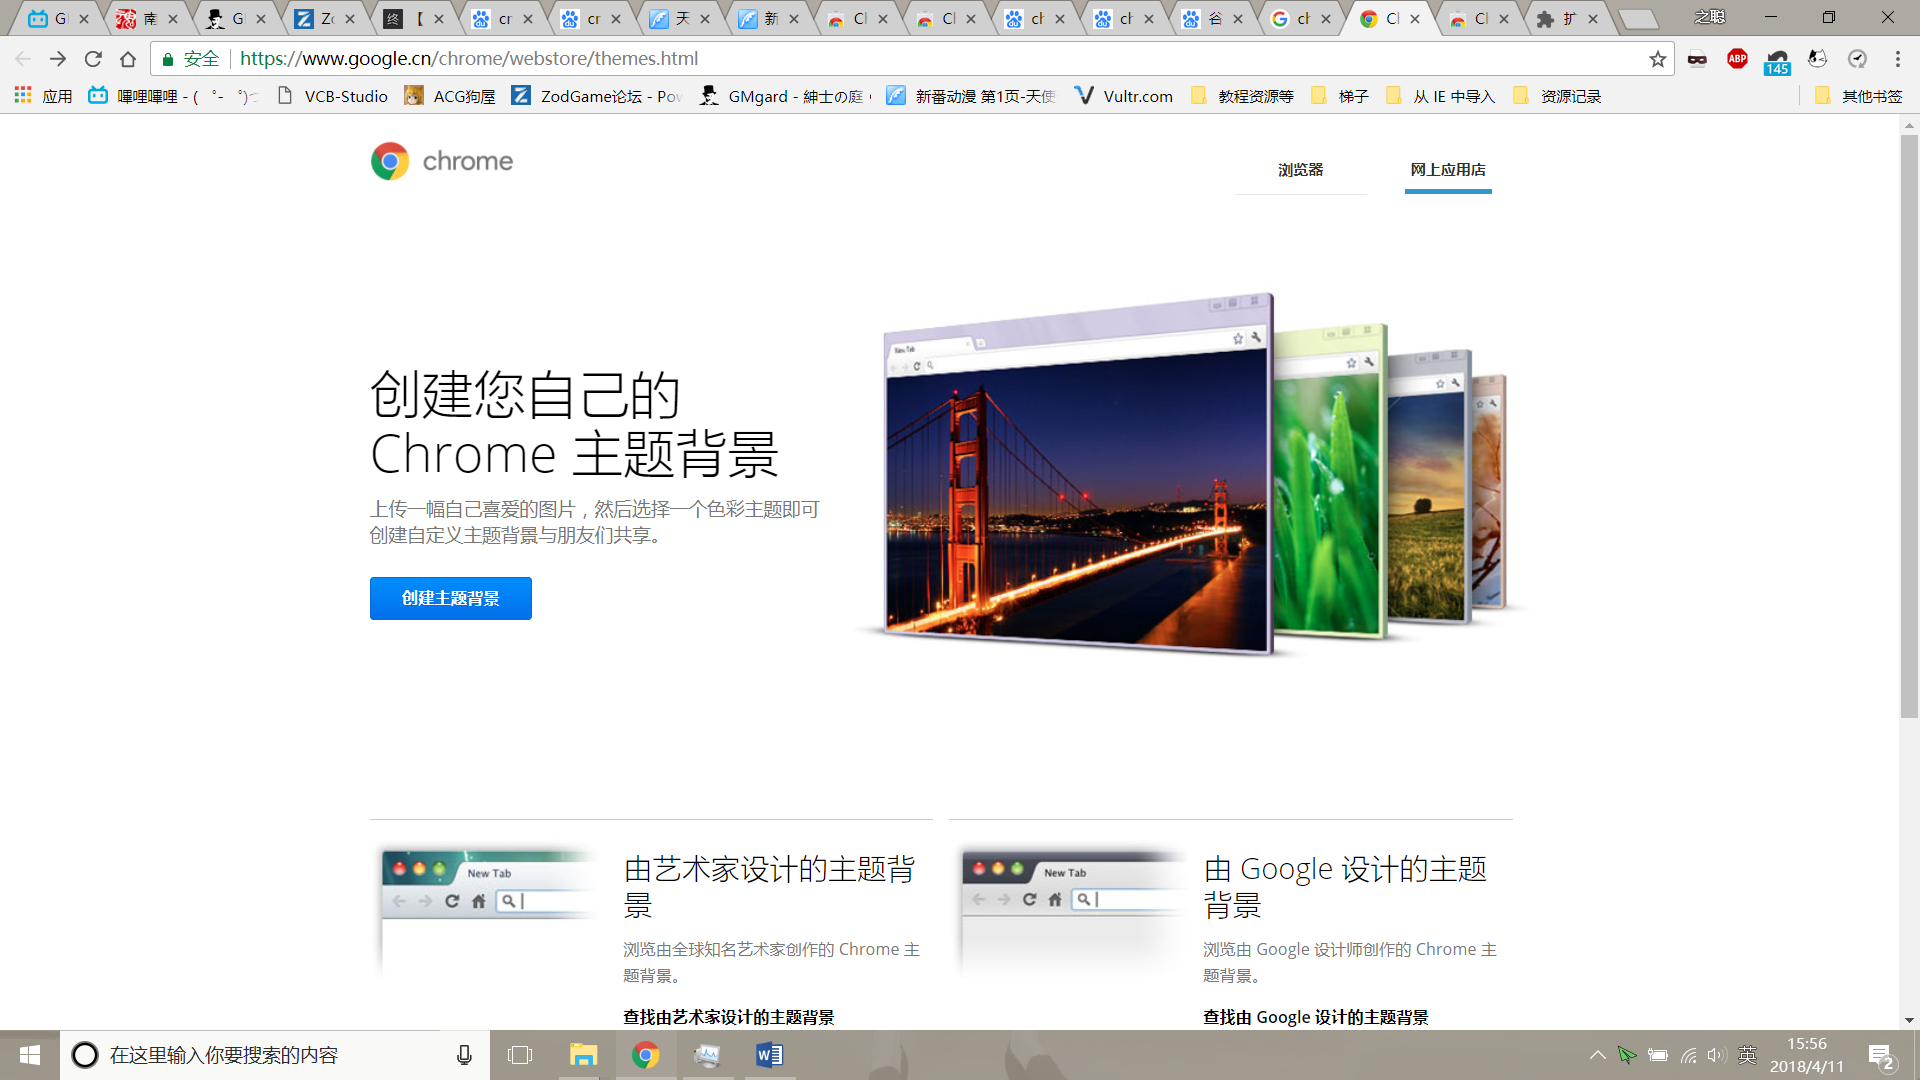Click the 英 input method indicator
This screenshot has width=1920, height=1080.
click(1747, 1055)
